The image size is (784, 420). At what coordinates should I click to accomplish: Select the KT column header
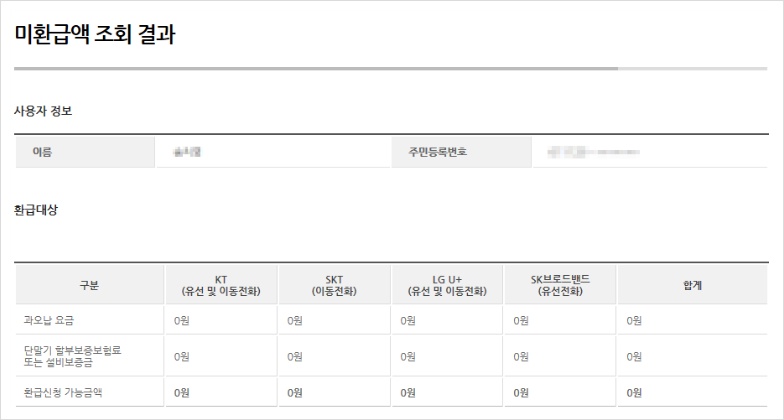pos(221,285)
